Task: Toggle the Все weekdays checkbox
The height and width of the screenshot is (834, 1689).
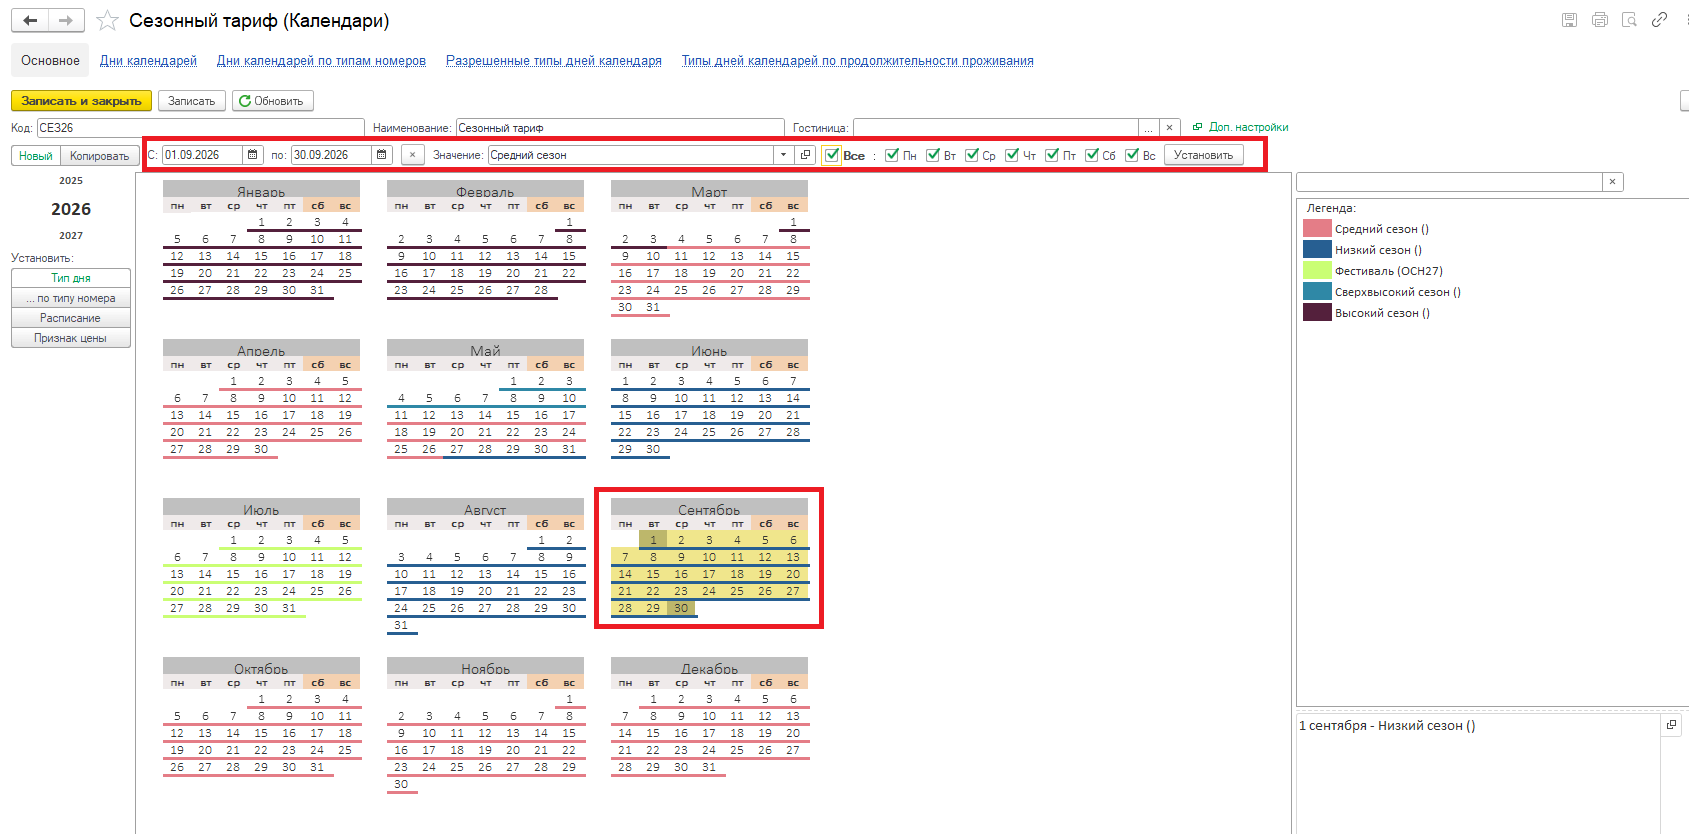Action: 832,155
